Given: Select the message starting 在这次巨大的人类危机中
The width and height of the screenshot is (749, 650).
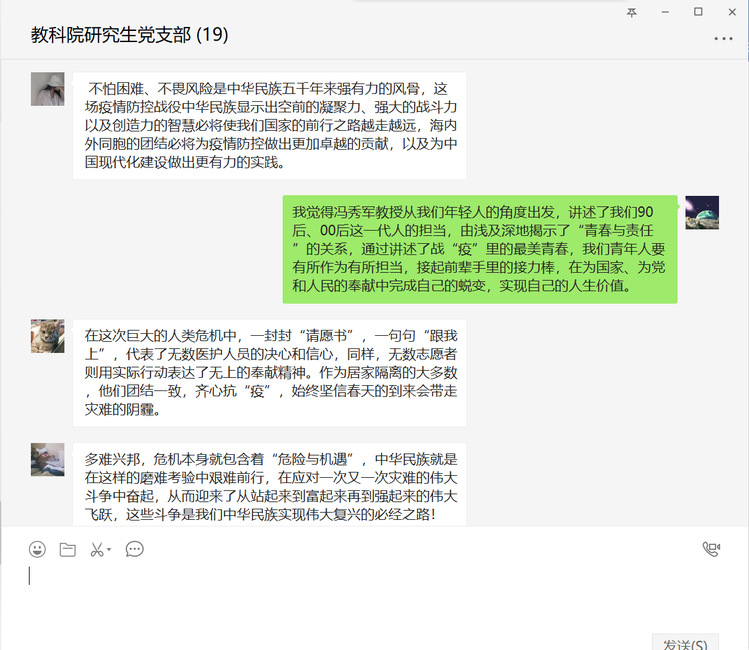Looking at the screenshot, I should click(x=270, y=373).
